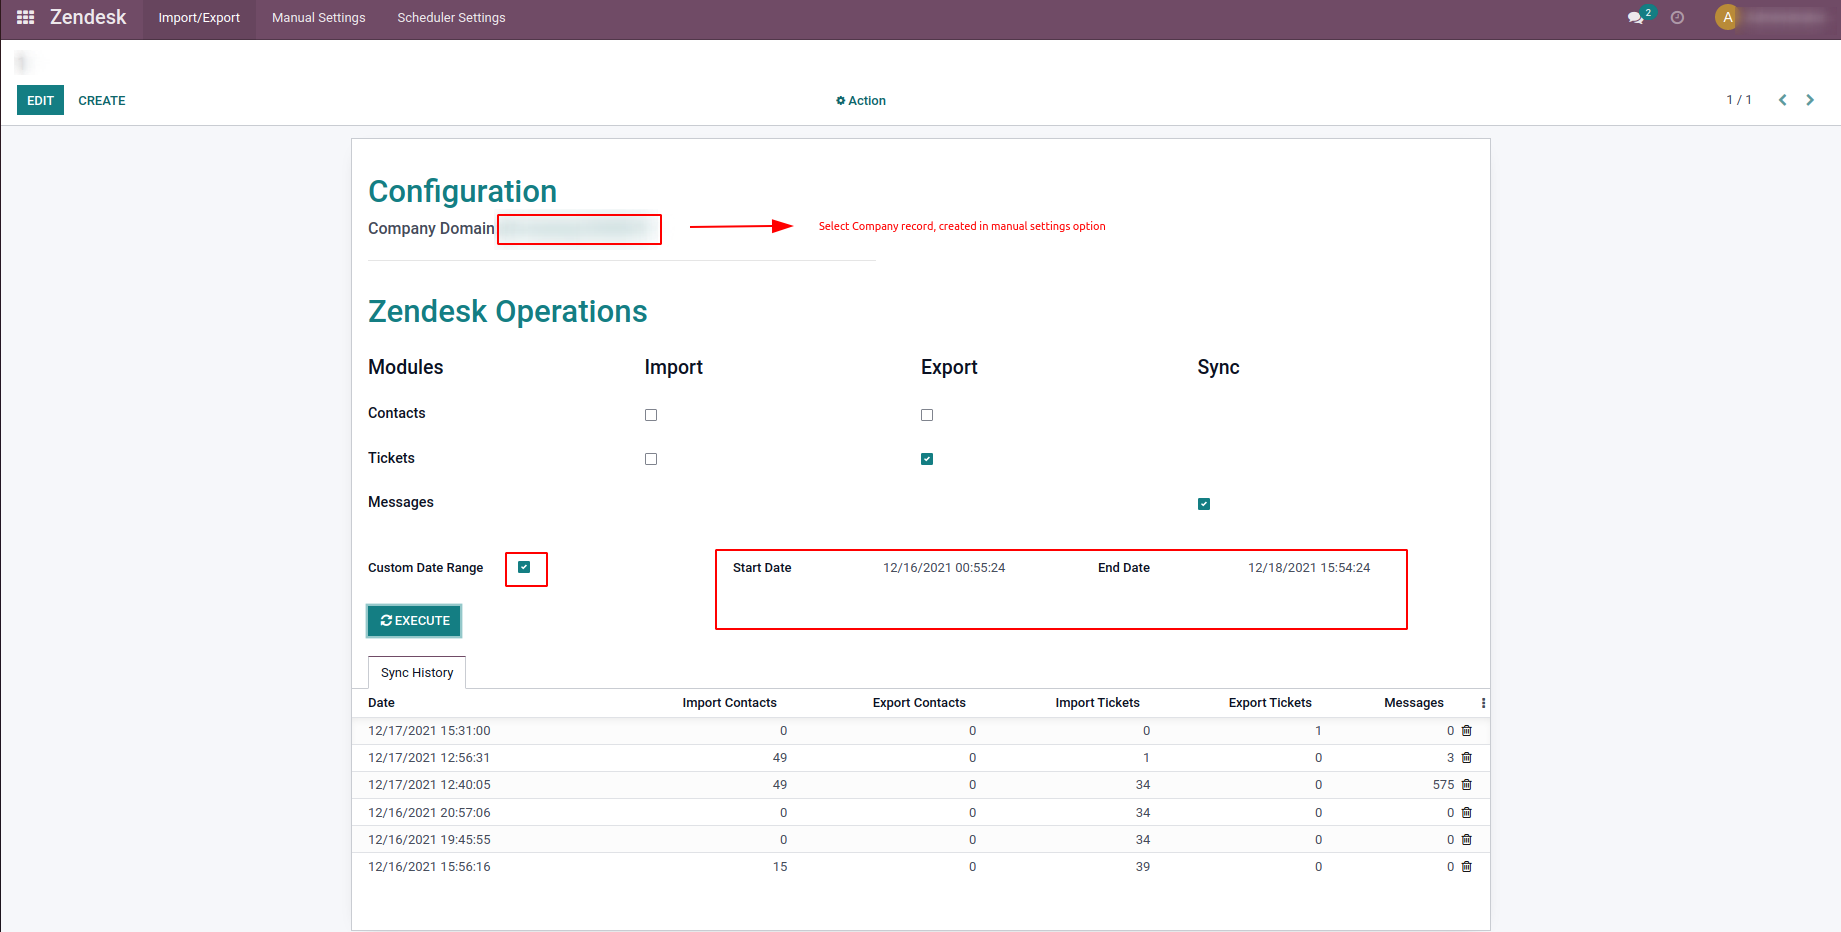This screenshot has height=932, width=1841.
Task: Sort by the Export Tickets column header
Action: click(1270, 703)
